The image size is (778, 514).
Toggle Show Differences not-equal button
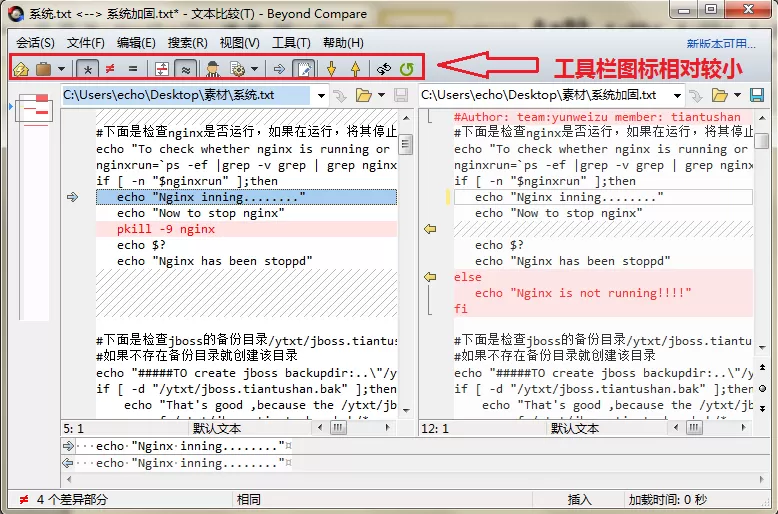tap(110, 69)
